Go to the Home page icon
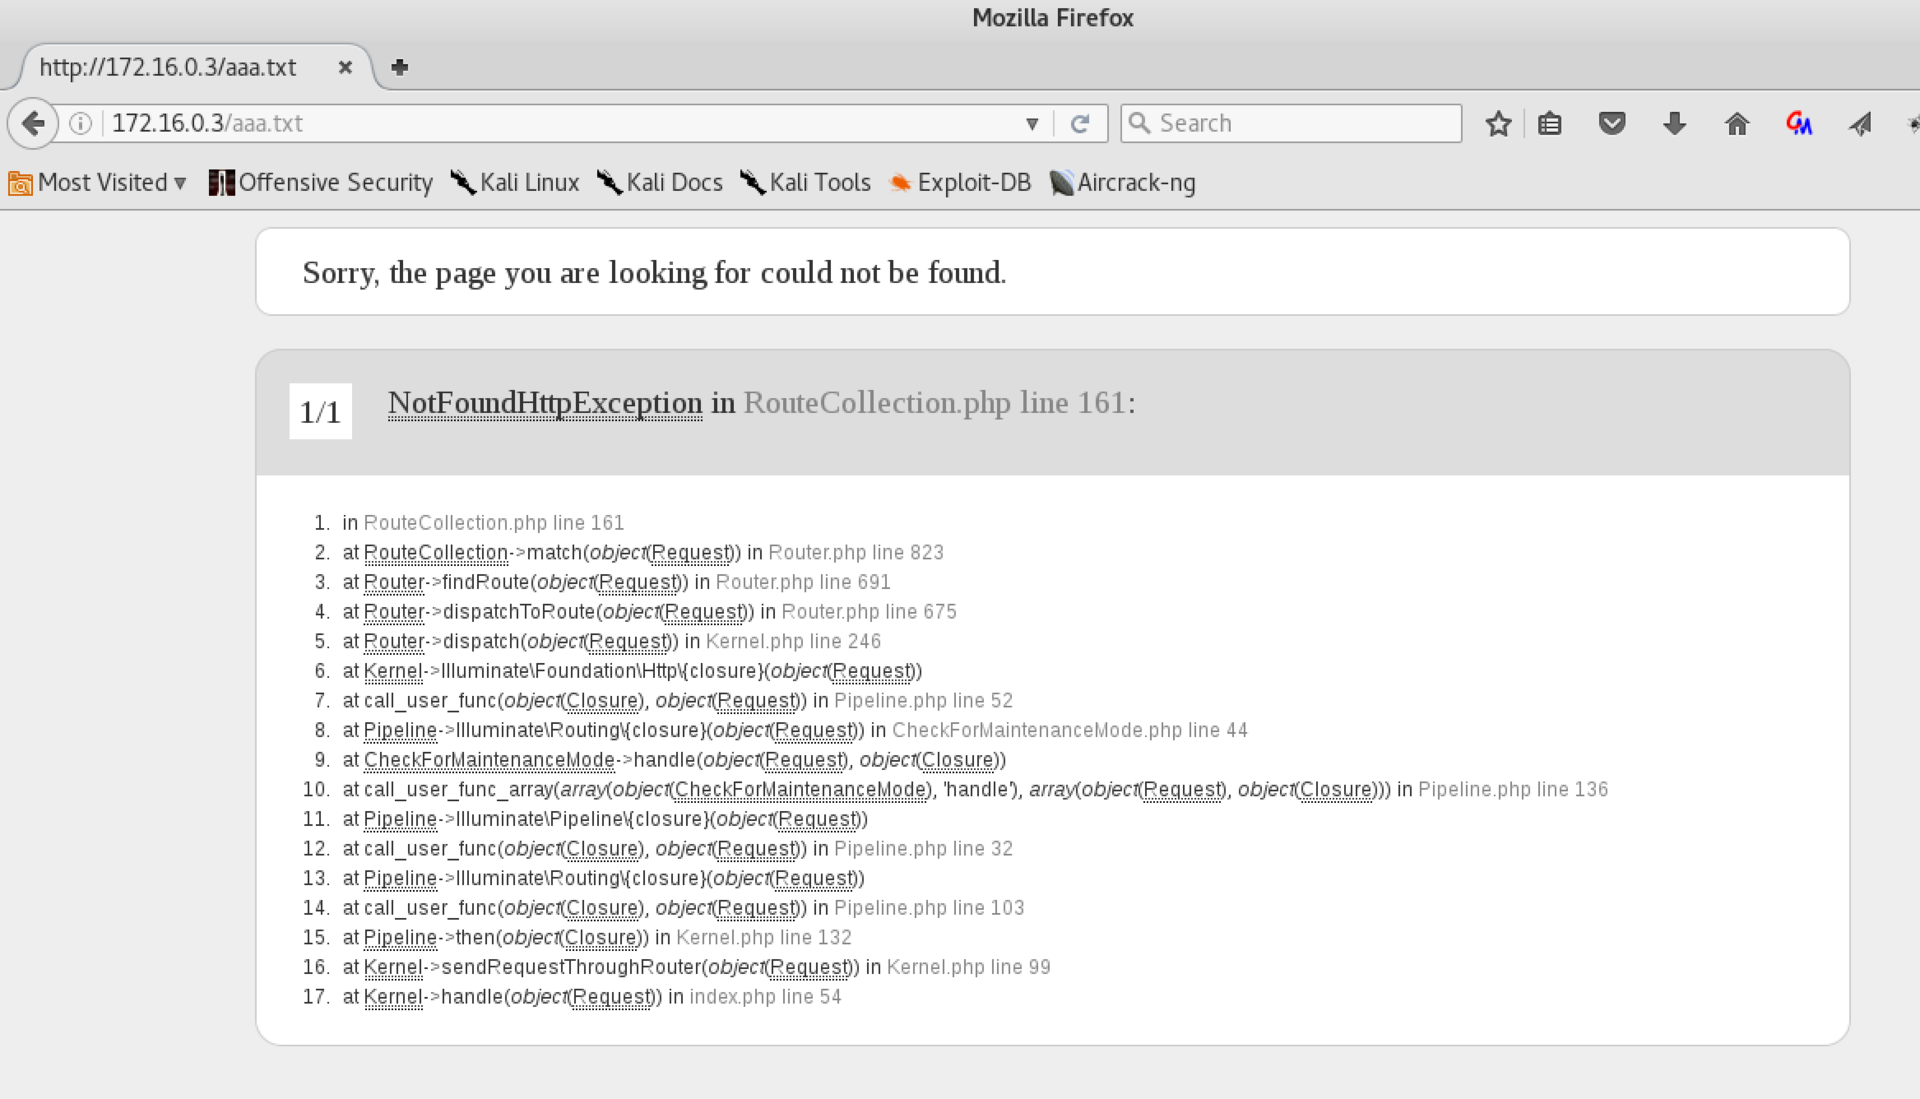Viewport: 1920px width, 1099px height. tap(1737, 123)
